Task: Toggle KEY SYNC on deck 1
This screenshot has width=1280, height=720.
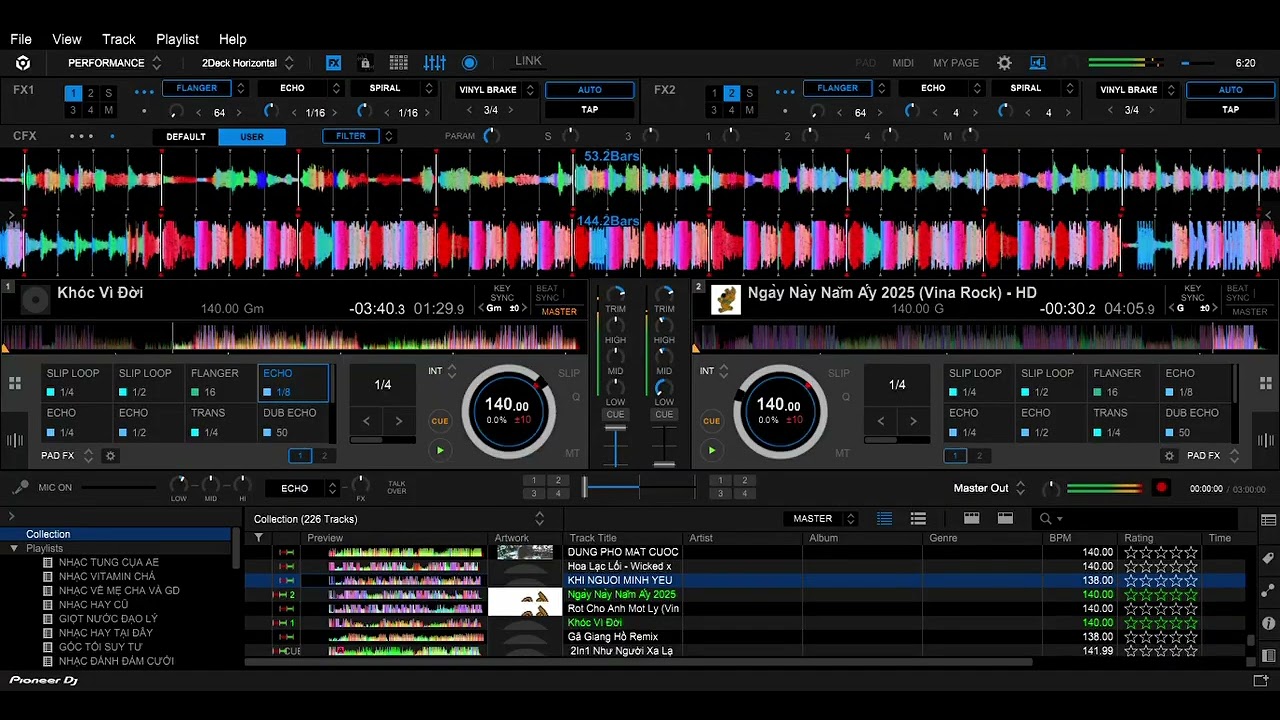Action: (502, 293)
